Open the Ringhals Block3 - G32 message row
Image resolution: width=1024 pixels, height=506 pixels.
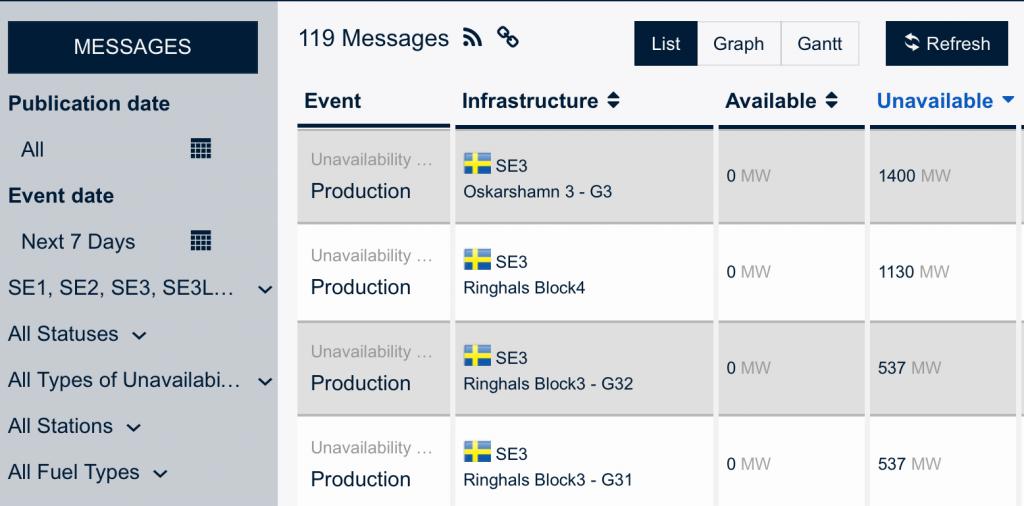tap(660, 367)
